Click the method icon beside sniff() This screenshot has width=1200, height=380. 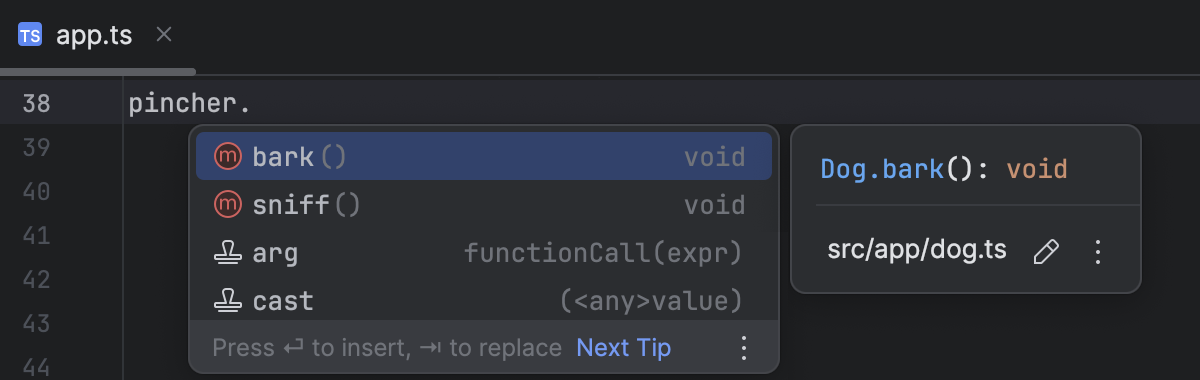click(228, 205)
